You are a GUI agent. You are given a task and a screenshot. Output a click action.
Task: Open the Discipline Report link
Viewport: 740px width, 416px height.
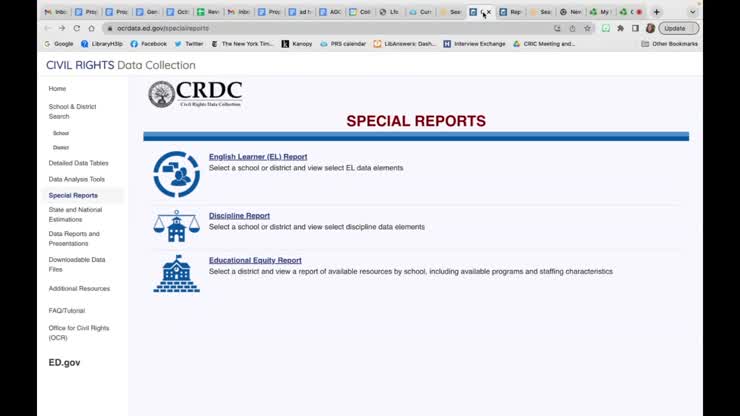239,216
